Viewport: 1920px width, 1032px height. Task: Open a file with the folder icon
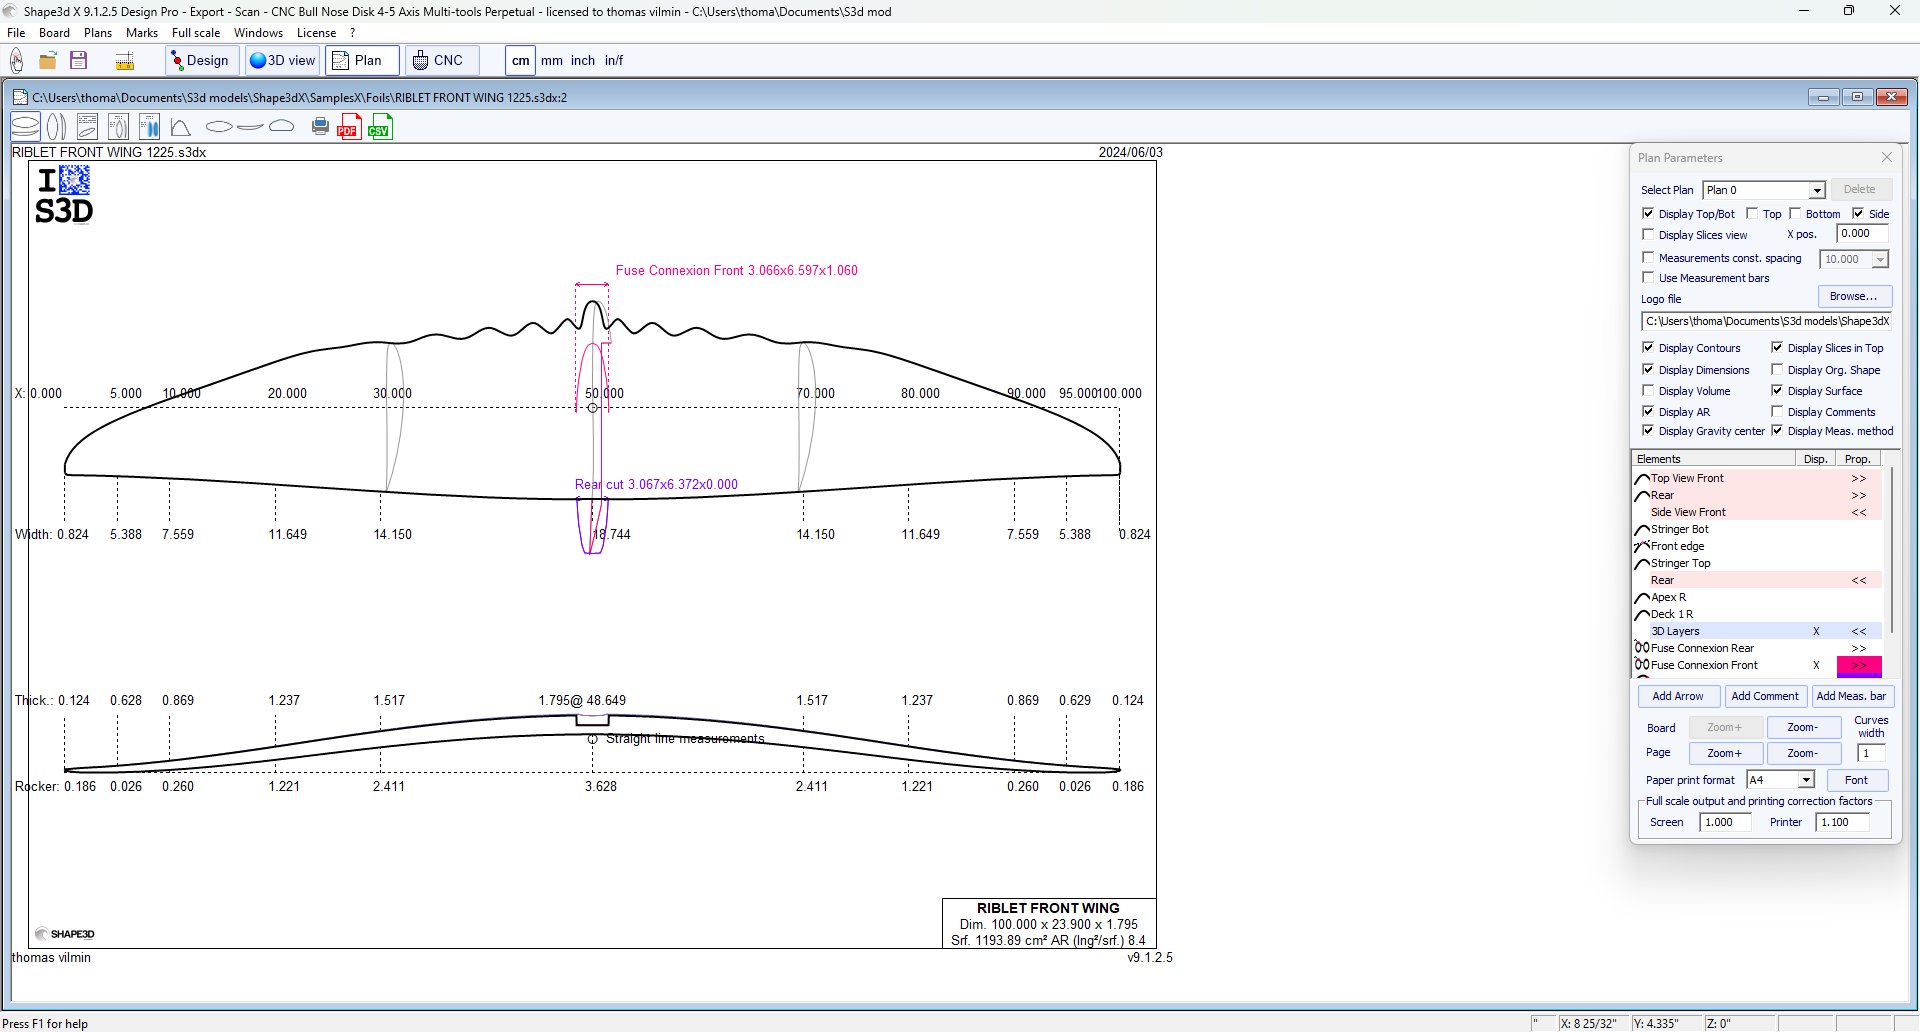point(47,61)
